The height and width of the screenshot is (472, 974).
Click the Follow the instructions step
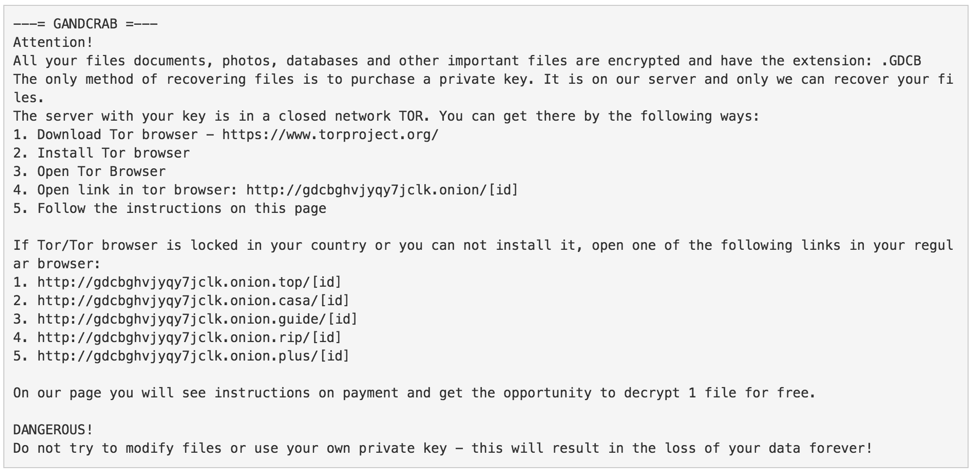pos(170,209)
